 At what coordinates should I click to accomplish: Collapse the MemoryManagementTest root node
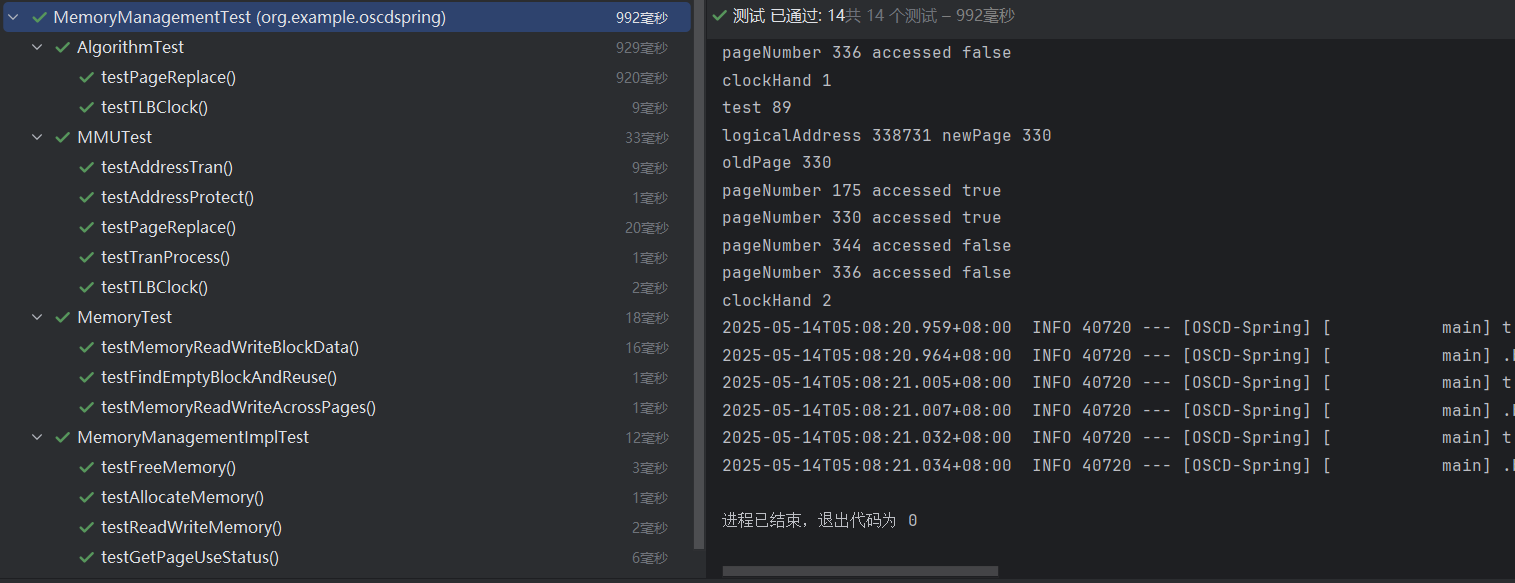(x=14, y=17)
